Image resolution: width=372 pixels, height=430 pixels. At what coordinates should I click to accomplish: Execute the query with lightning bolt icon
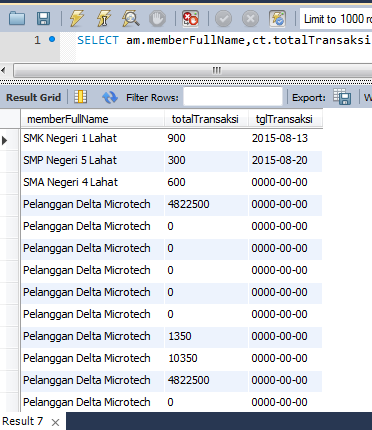[x=76, y=18]
